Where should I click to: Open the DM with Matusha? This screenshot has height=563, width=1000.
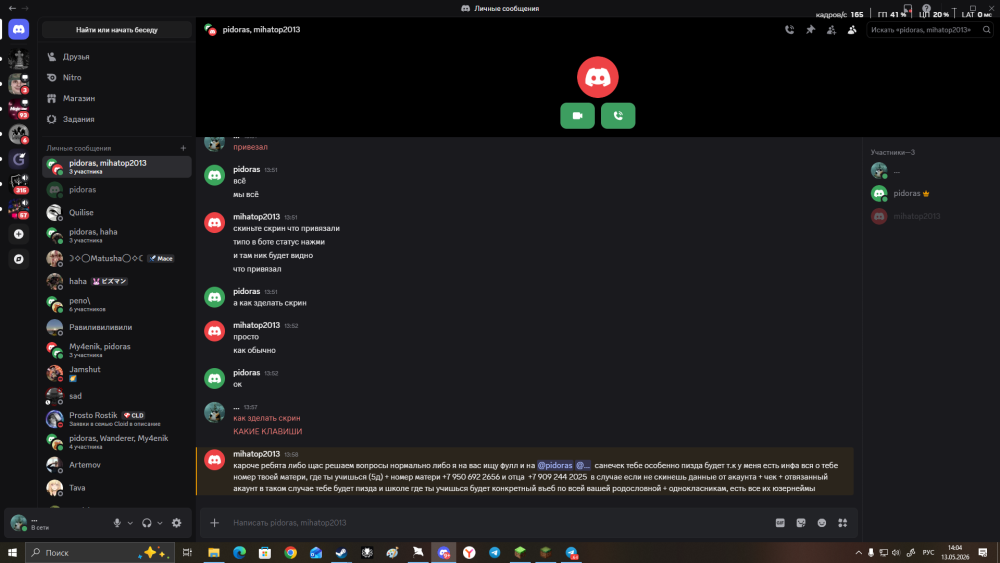(117, 258)
